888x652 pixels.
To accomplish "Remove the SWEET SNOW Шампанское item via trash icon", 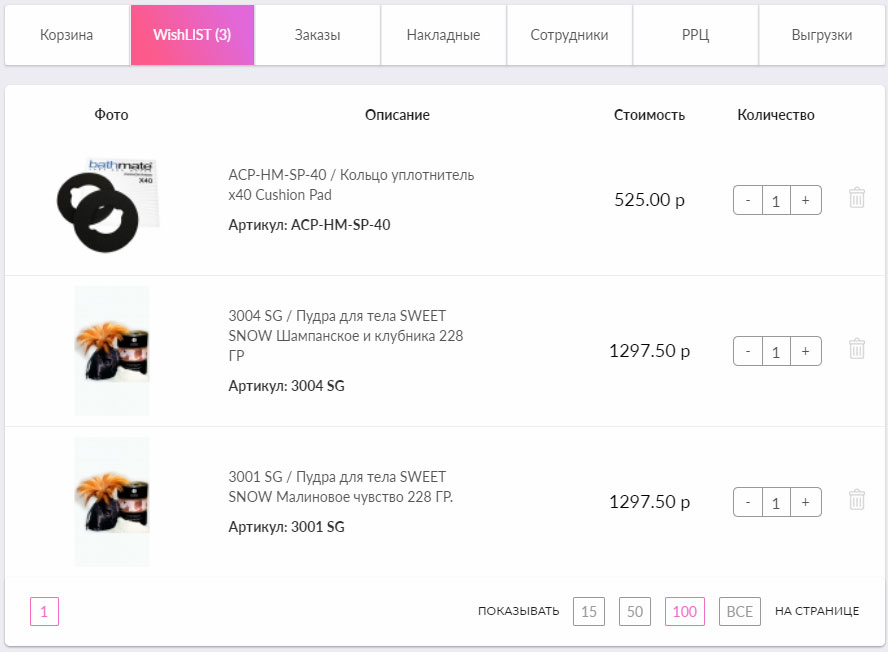I will 856,350.
